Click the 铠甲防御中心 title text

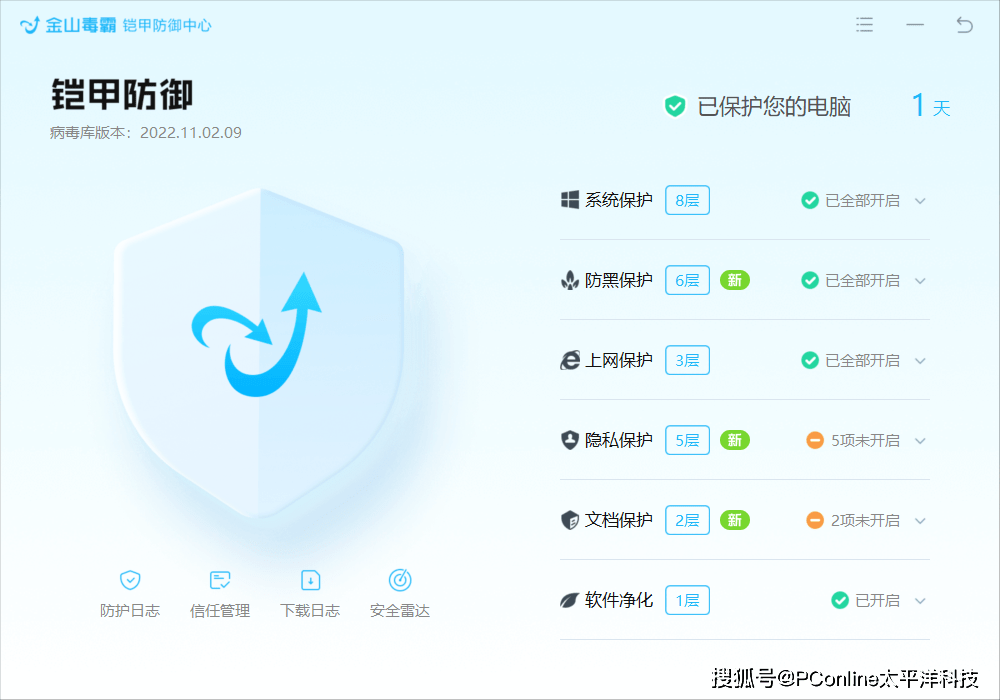pos(167,26)
